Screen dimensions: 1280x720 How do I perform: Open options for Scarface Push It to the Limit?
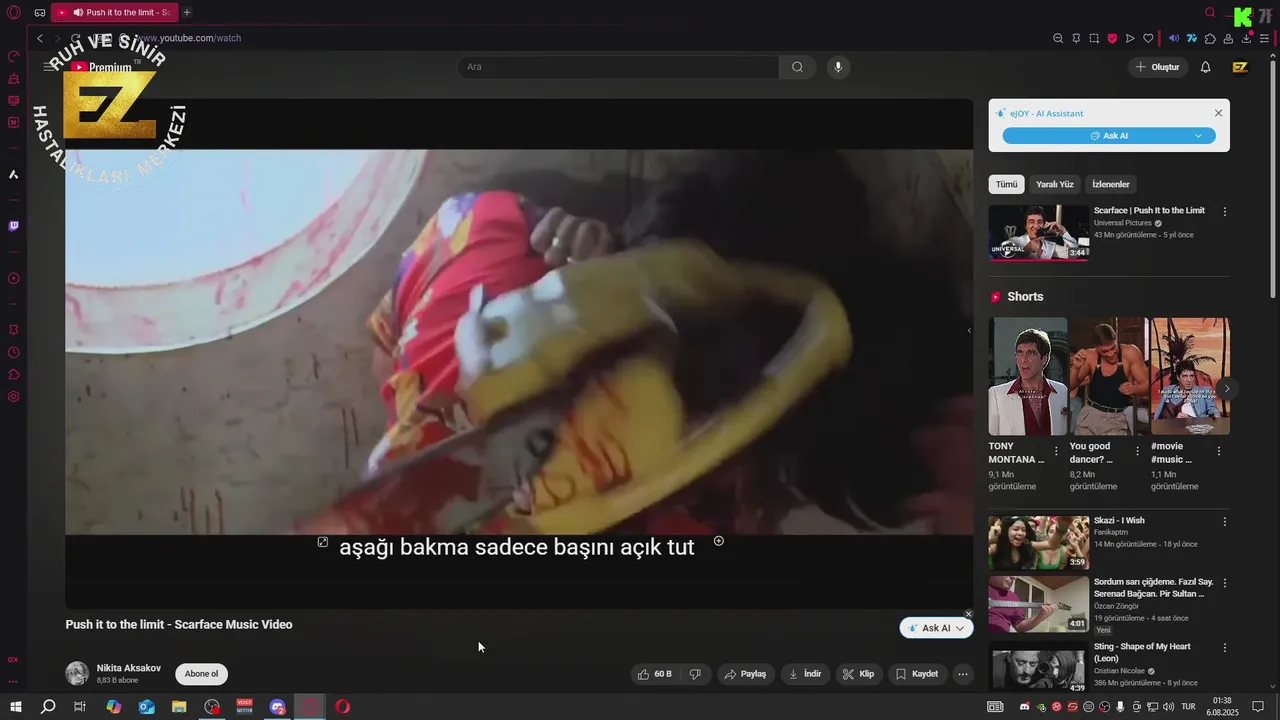coord(1225,212)
